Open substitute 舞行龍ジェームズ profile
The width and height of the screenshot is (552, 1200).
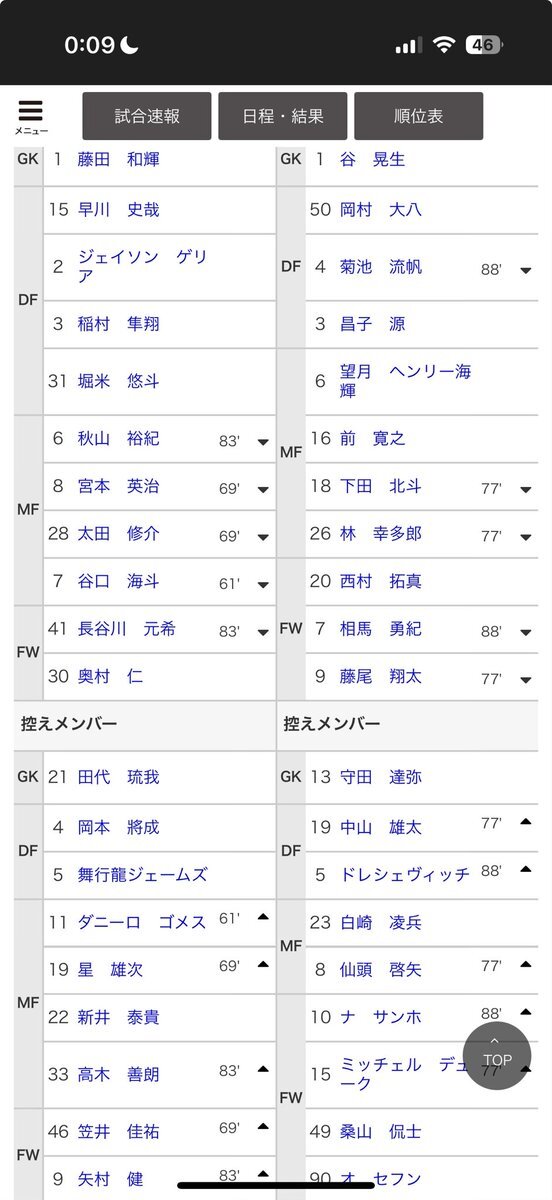tap(143, 875)
